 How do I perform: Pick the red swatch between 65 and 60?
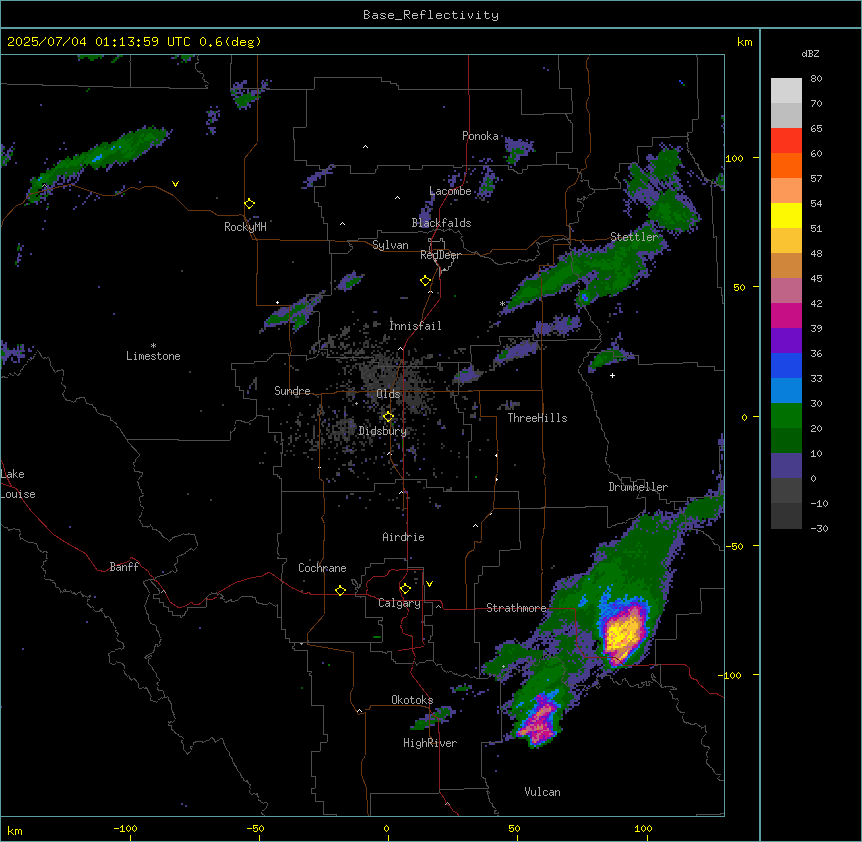[786, 140]
